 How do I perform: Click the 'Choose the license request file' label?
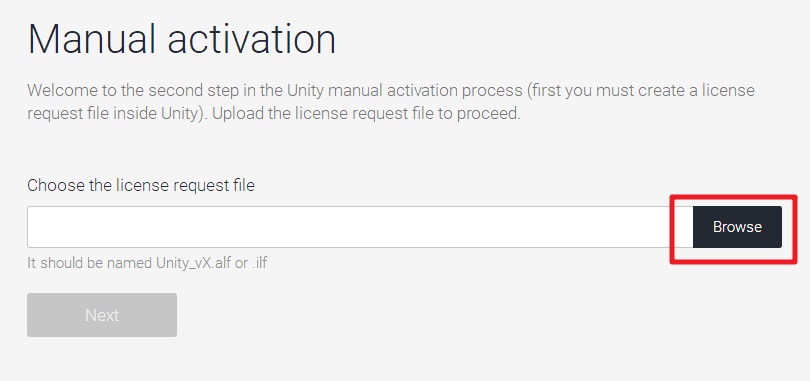[141, 185]
